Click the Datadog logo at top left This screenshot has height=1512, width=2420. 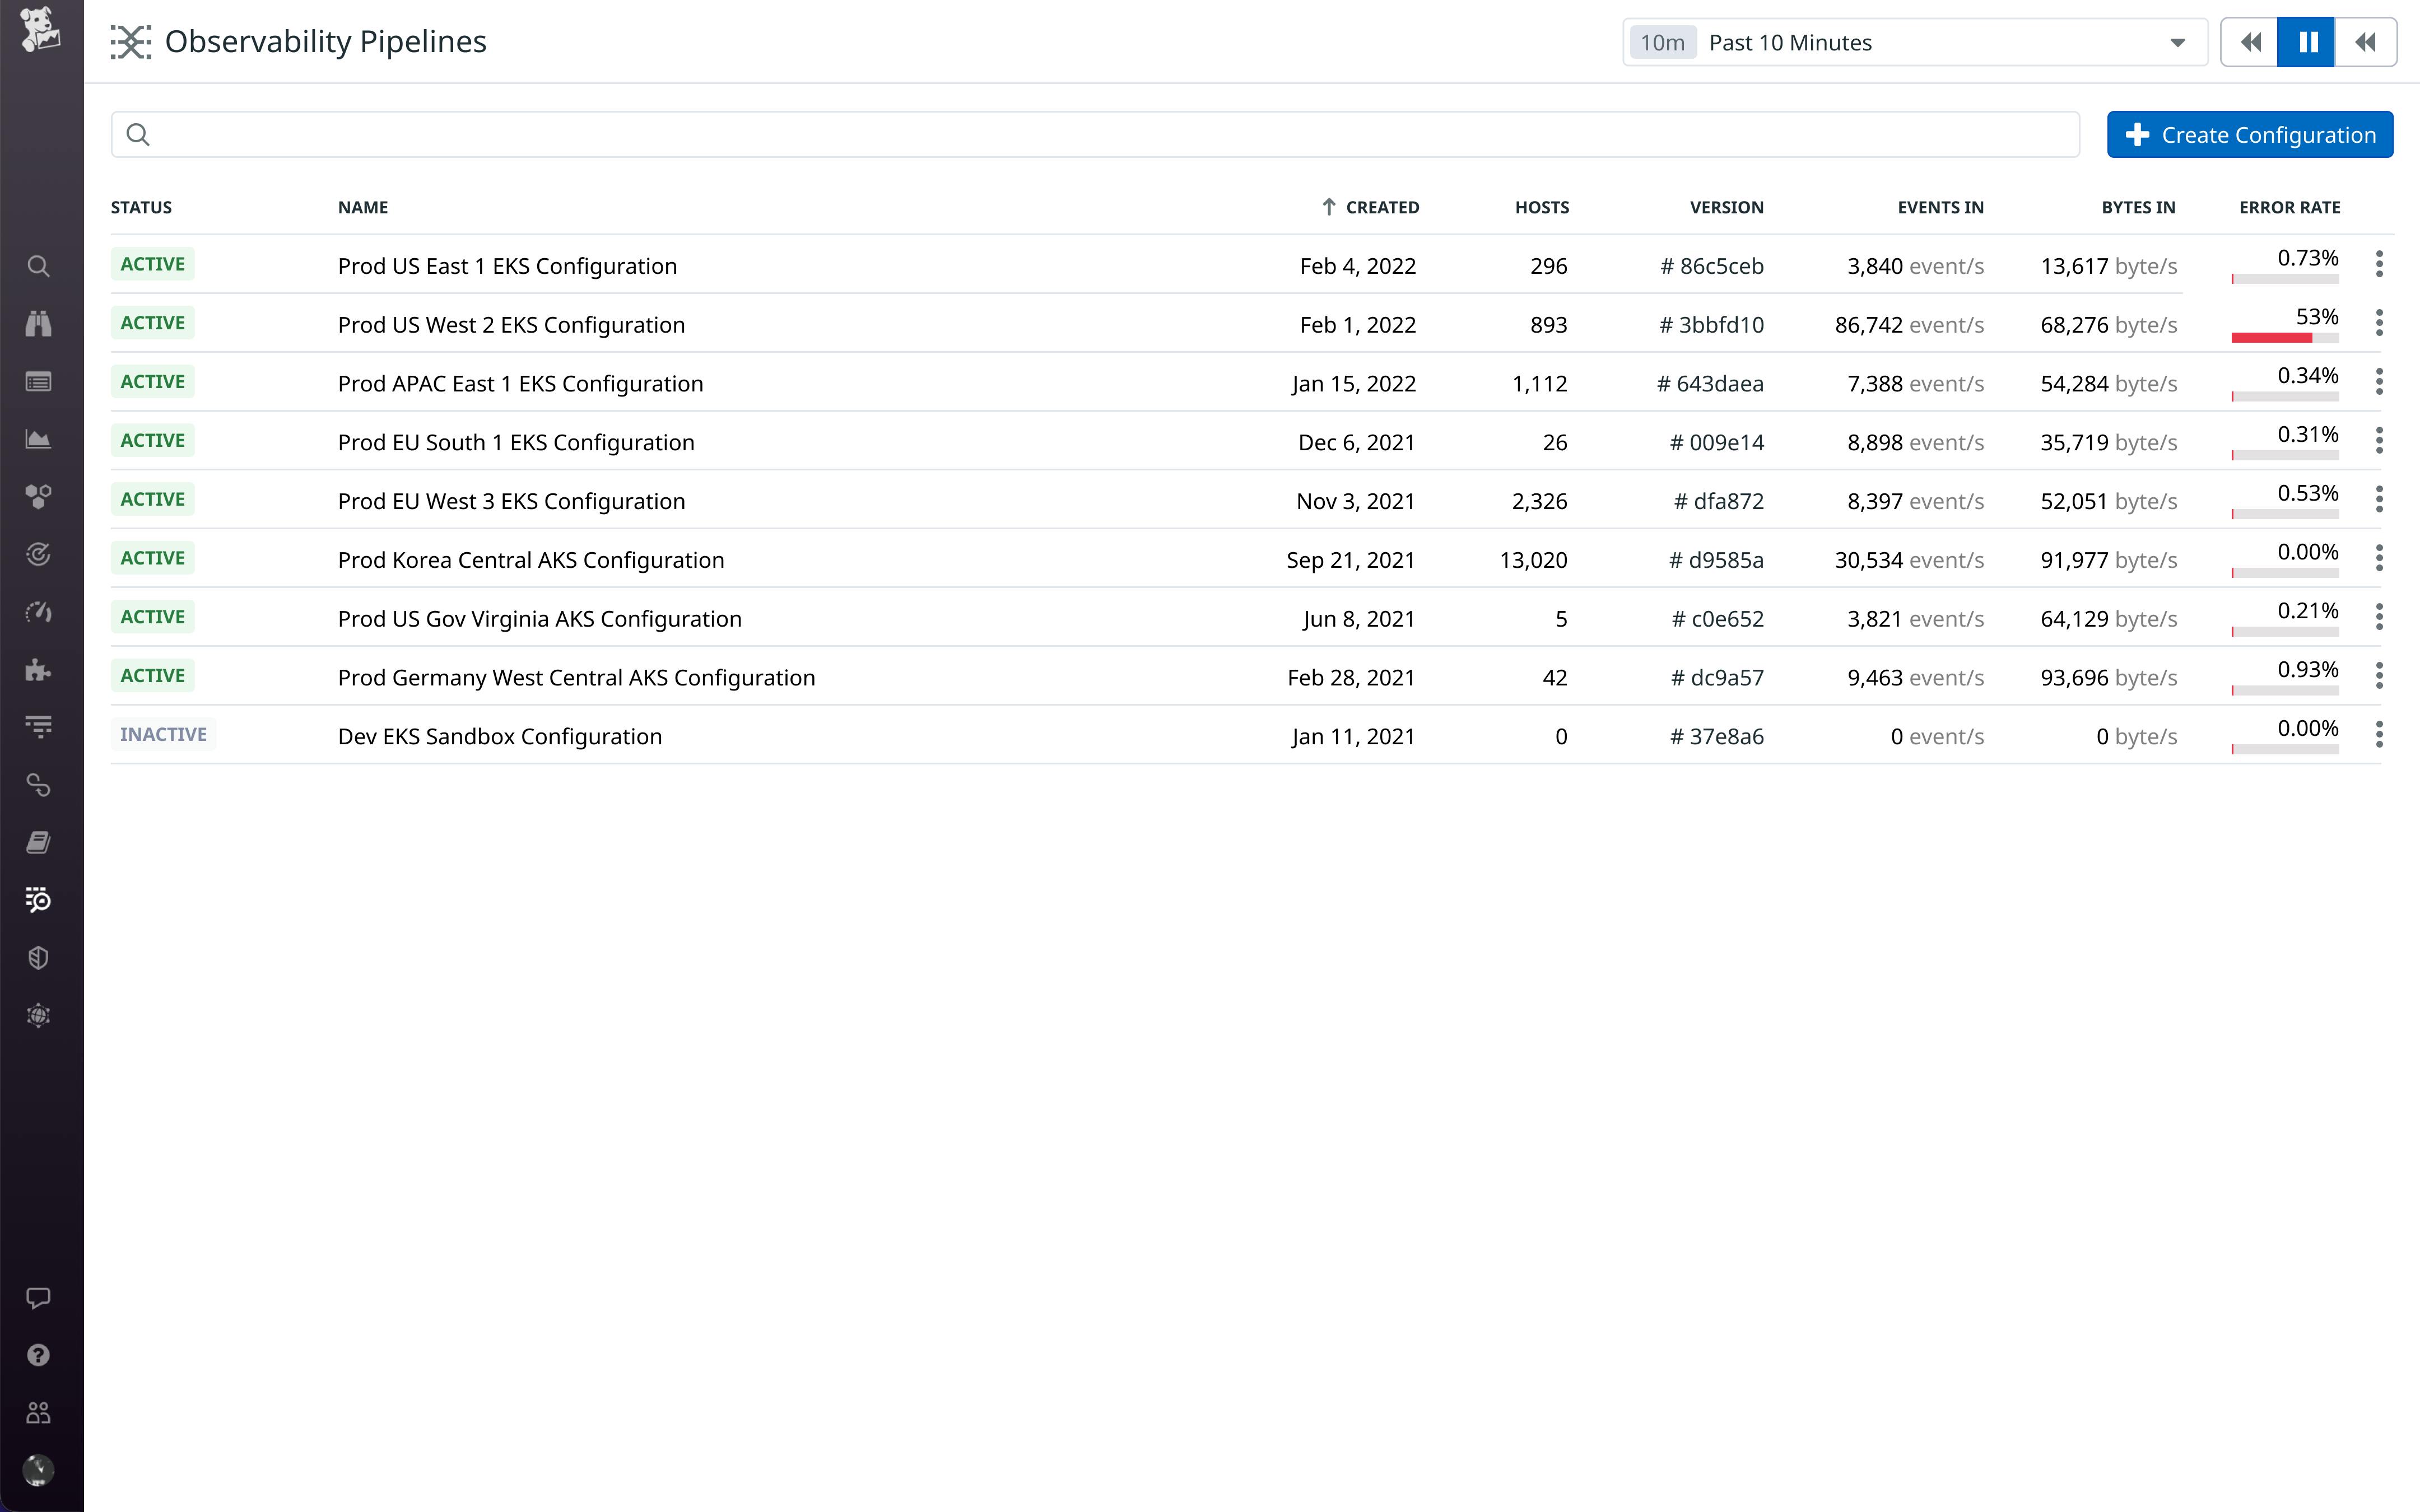click(40, 30)
